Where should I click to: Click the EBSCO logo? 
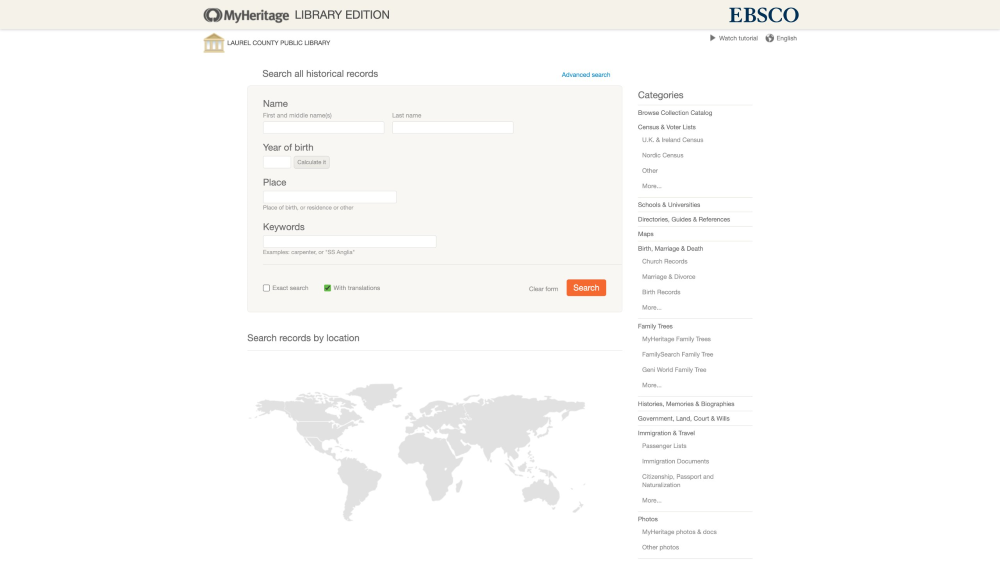pyautogui.click(x=763, y=15)
